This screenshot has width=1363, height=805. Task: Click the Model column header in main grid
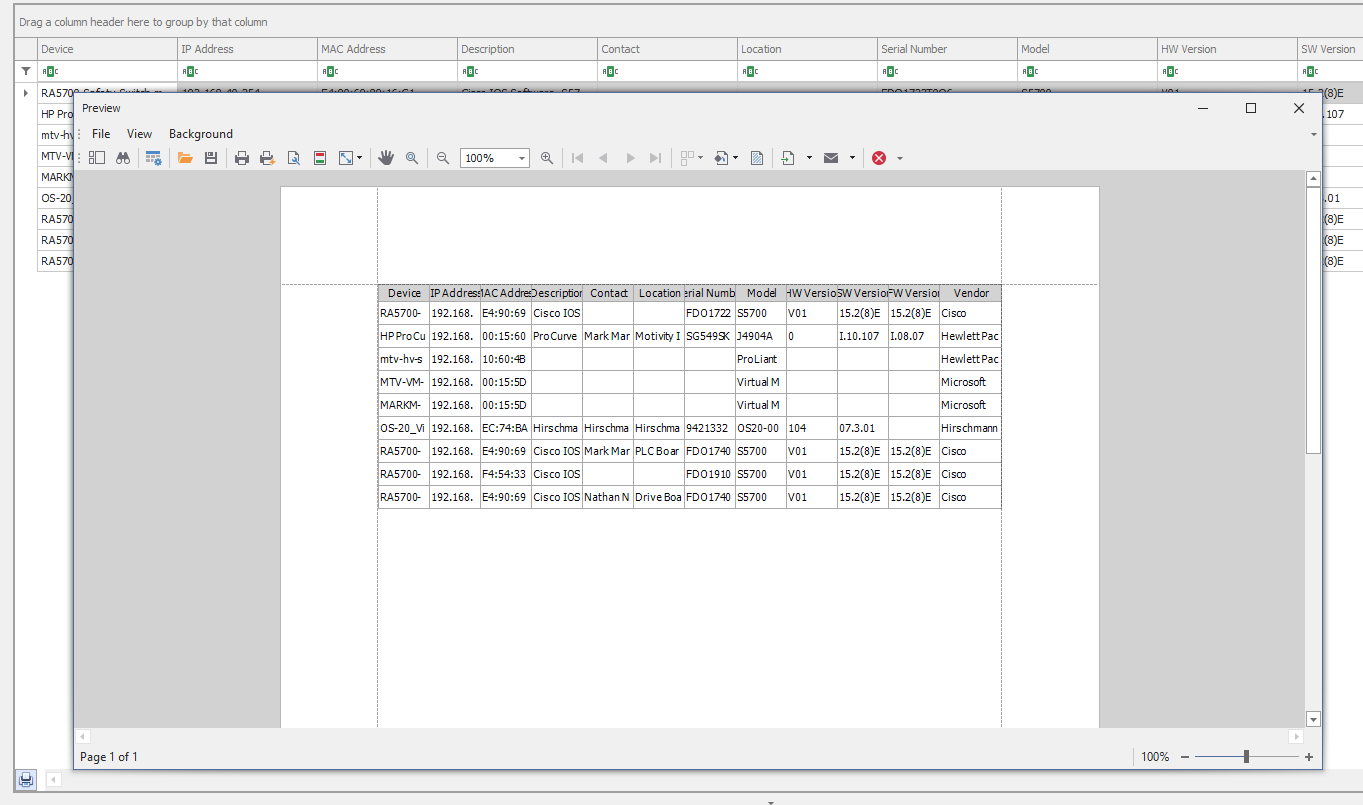1087,49
